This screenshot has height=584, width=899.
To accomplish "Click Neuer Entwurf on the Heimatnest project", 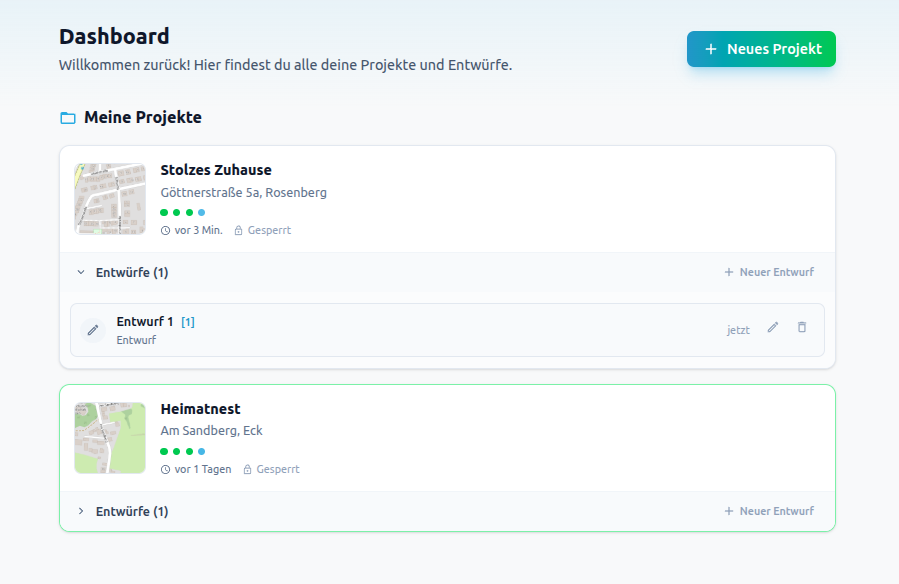I will point(768,510).
